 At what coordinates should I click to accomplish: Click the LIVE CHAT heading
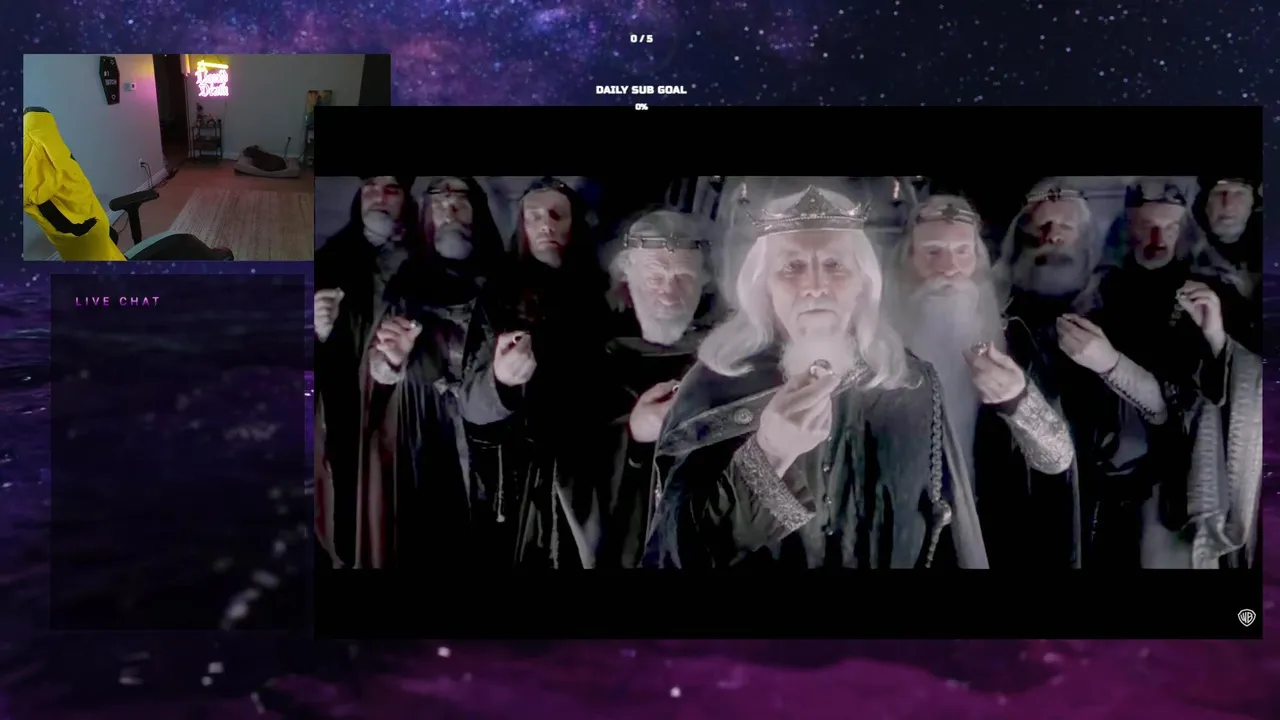pyautogui.click(x=118, y=301)
